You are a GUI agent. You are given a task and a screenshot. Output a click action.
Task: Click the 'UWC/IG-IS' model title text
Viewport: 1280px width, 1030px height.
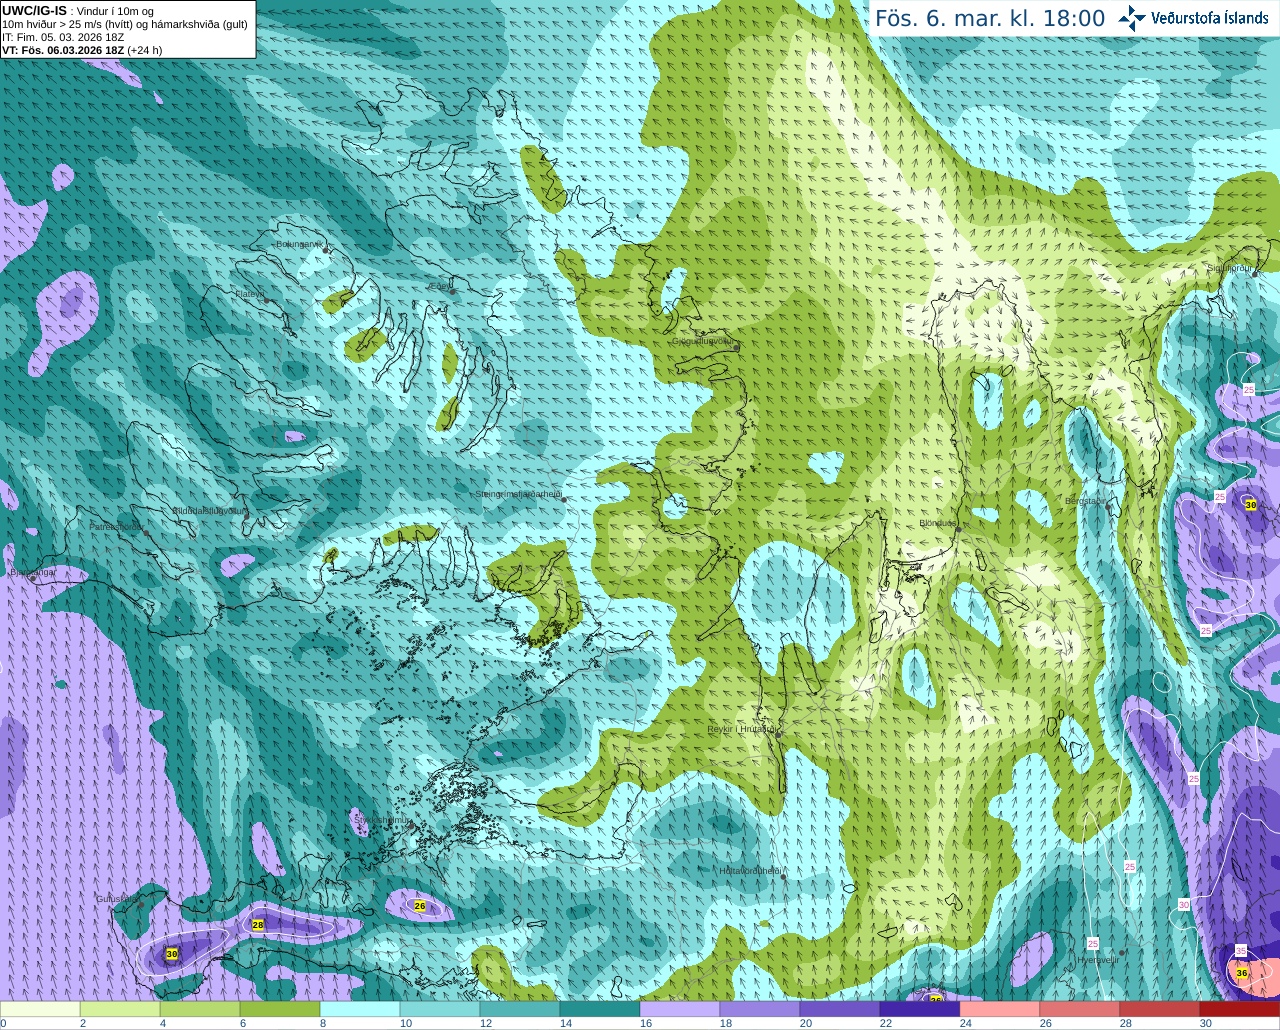[x=34, y=11]
